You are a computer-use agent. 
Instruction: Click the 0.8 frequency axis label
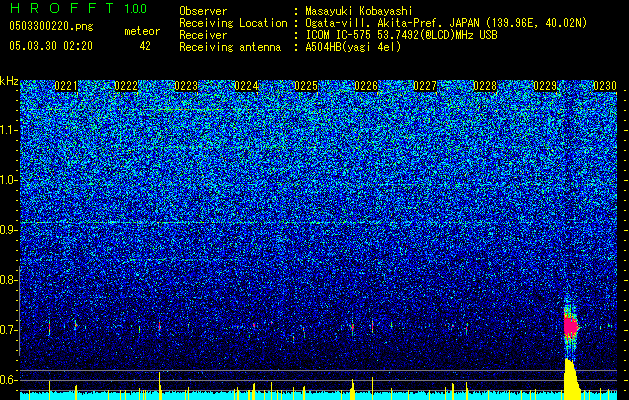[x=8, y=280]
